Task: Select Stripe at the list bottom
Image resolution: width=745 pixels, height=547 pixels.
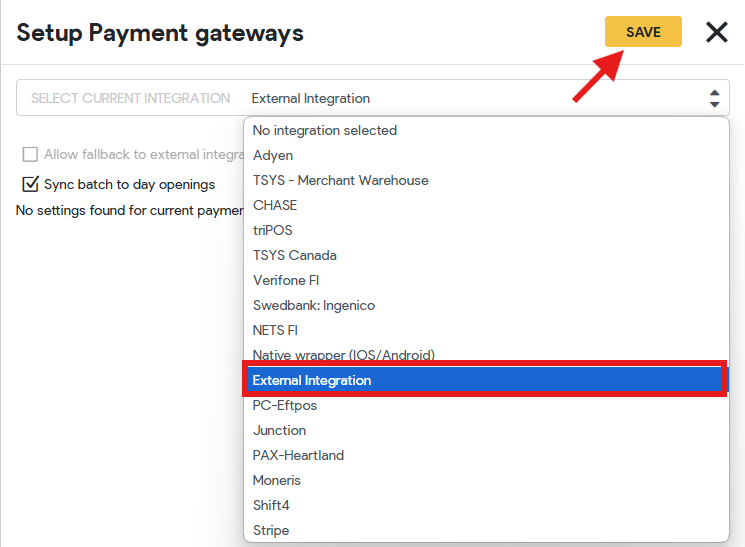Action: tap(486, 530)
